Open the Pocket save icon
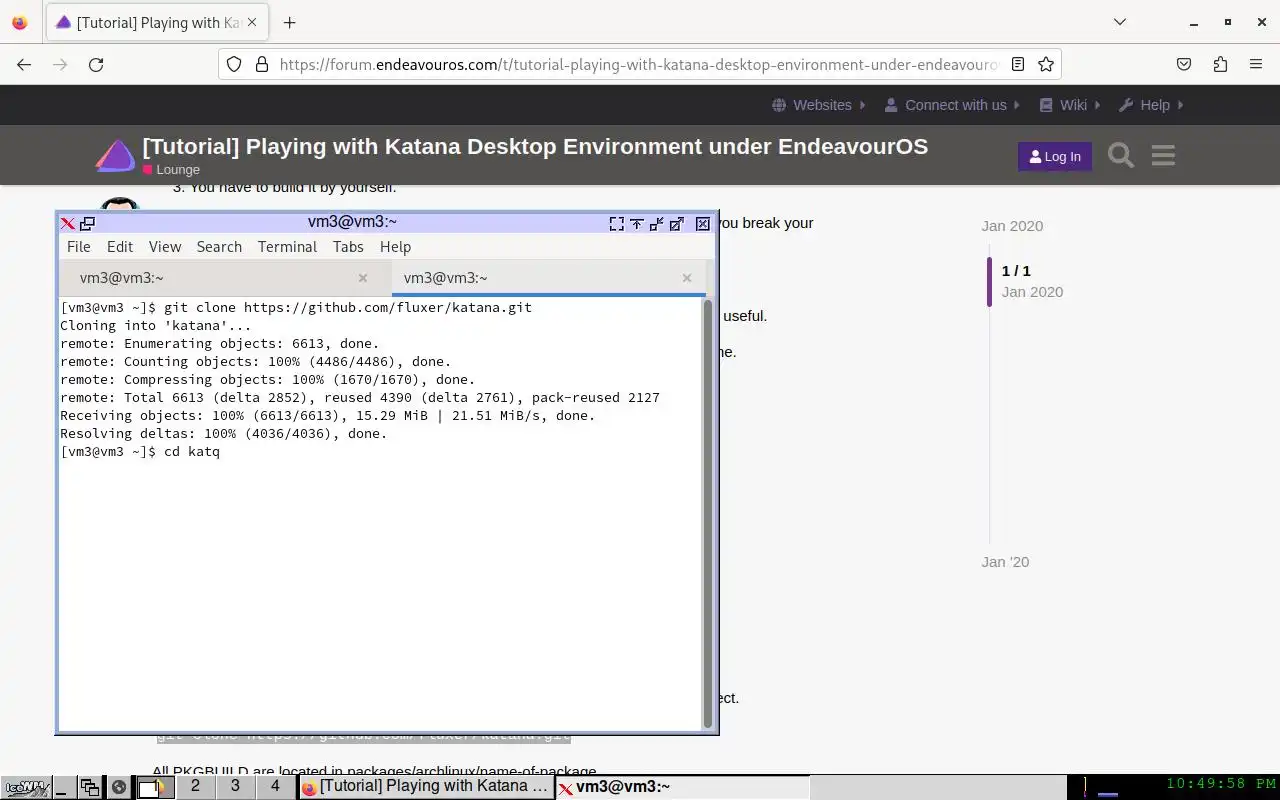The image size is (1280, 800). pos(1184,64)
